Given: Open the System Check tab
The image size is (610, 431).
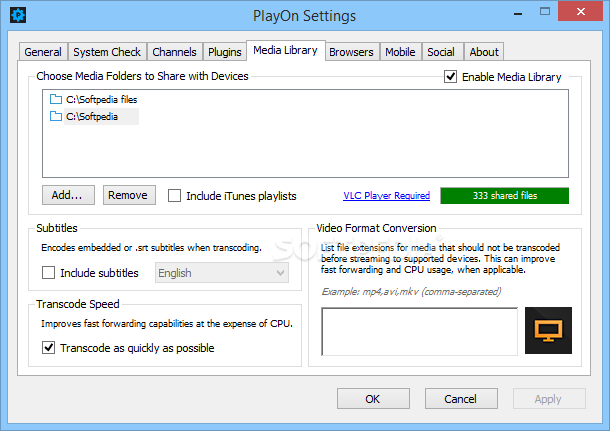Looking at the screenshot, I should 107,52.
